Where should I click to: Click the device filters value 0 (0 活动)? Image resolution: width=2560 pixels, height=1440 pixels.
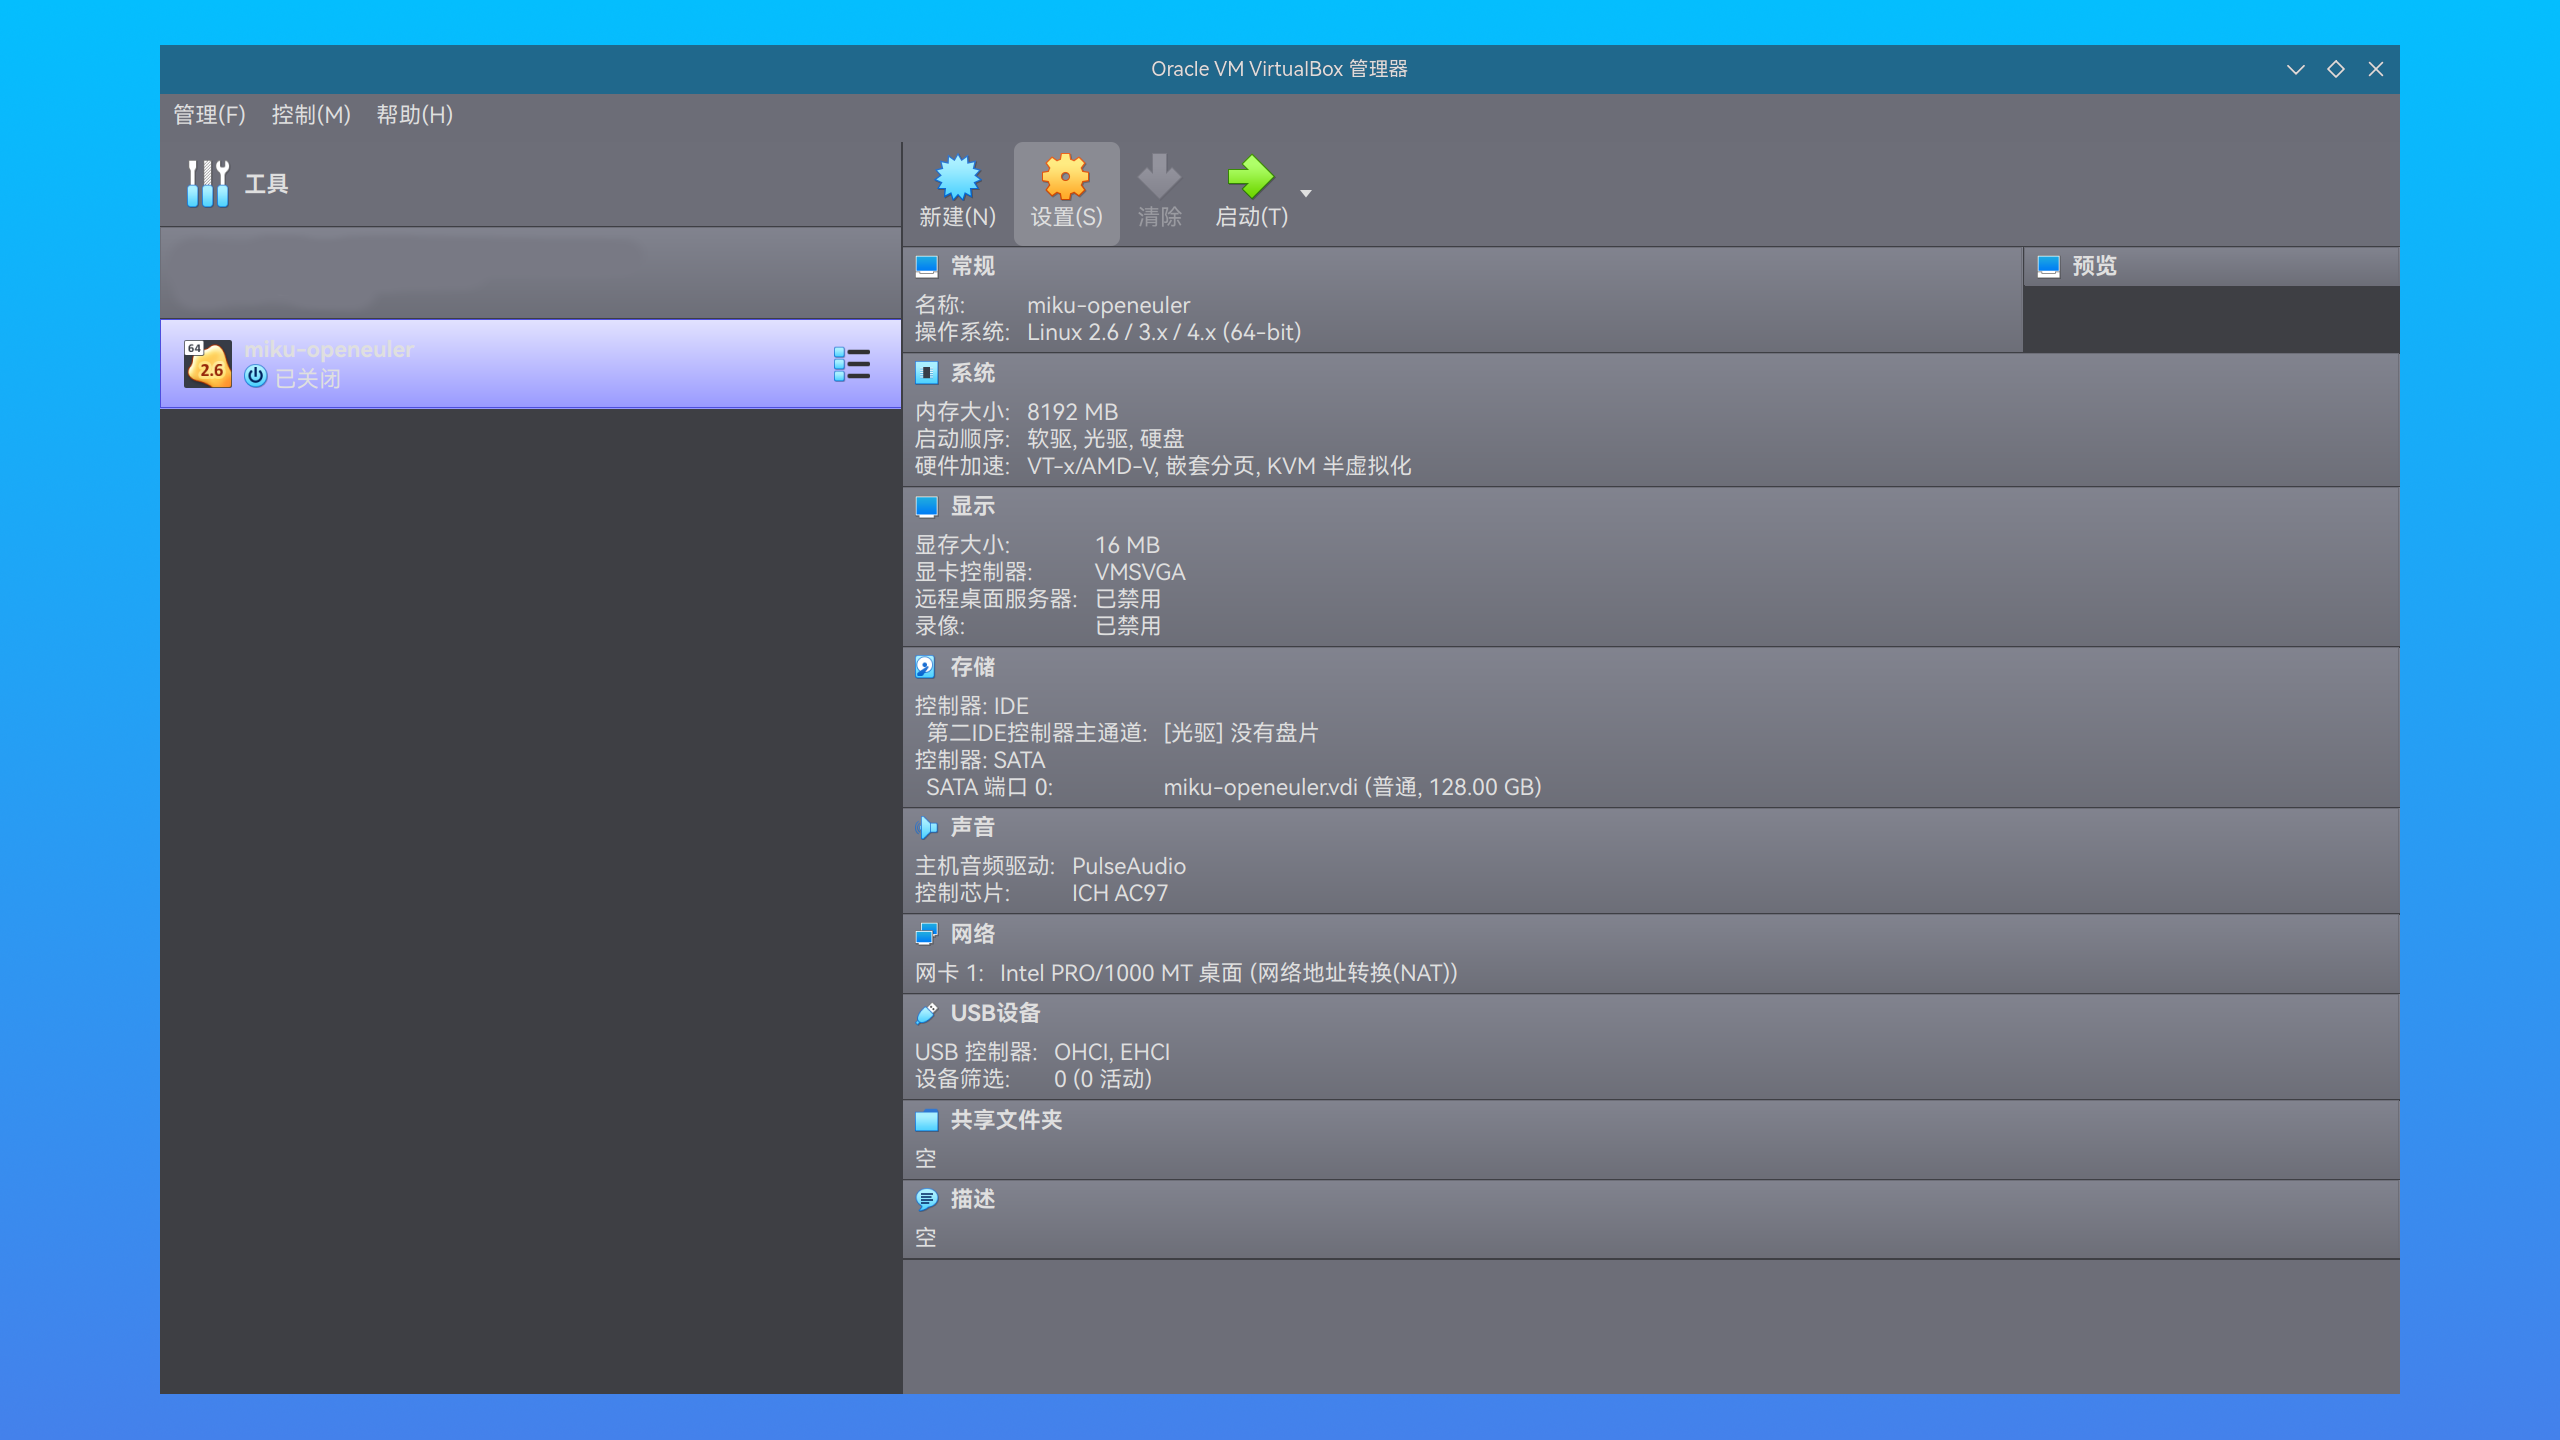(1103, 1079)
